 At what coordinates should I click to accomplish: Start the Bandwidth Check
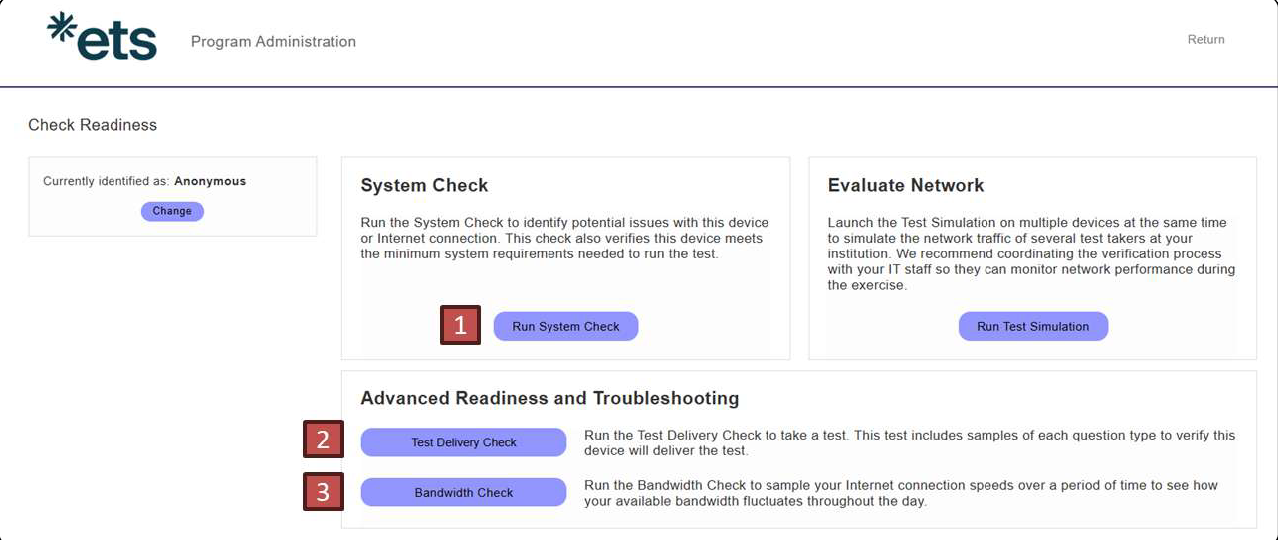click(x=464, y=492)
